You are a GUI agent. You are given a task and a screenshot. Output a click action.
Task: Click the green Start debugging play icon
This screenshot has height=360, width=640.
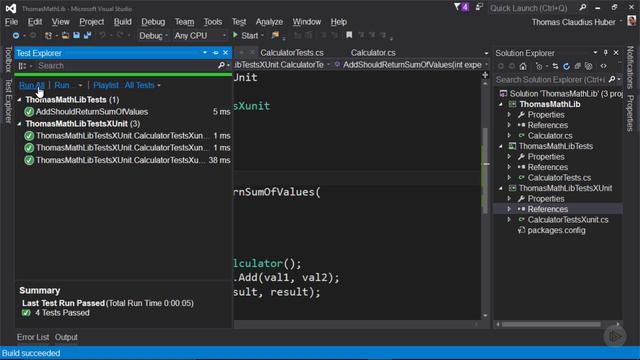(236, 35)
